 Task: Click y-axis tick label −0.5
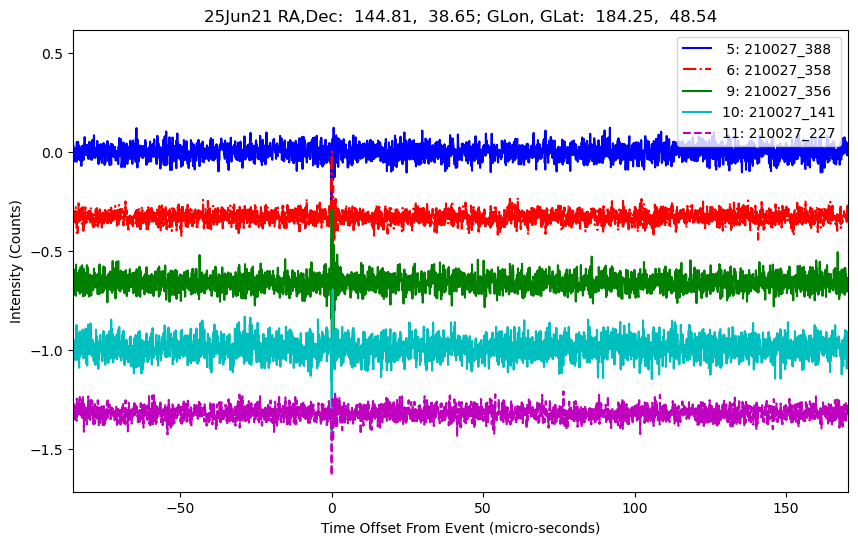(x=47, y=252)
